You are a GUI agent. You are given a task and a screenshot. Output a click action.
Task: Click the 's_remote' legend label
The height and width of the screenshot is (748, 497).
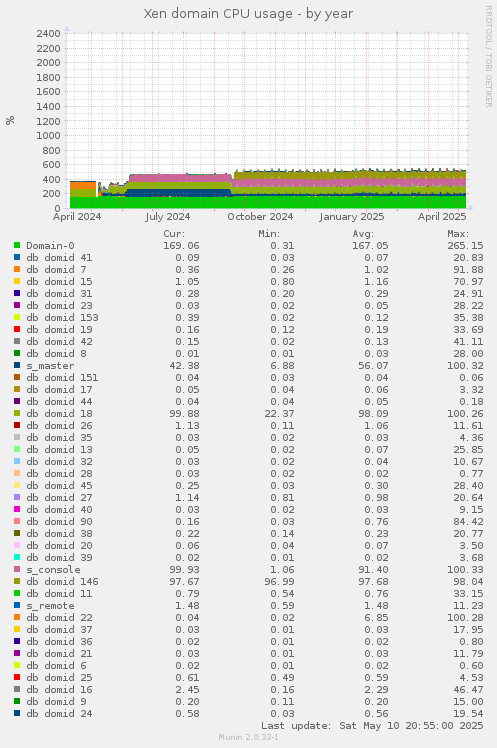pos(50,606)
